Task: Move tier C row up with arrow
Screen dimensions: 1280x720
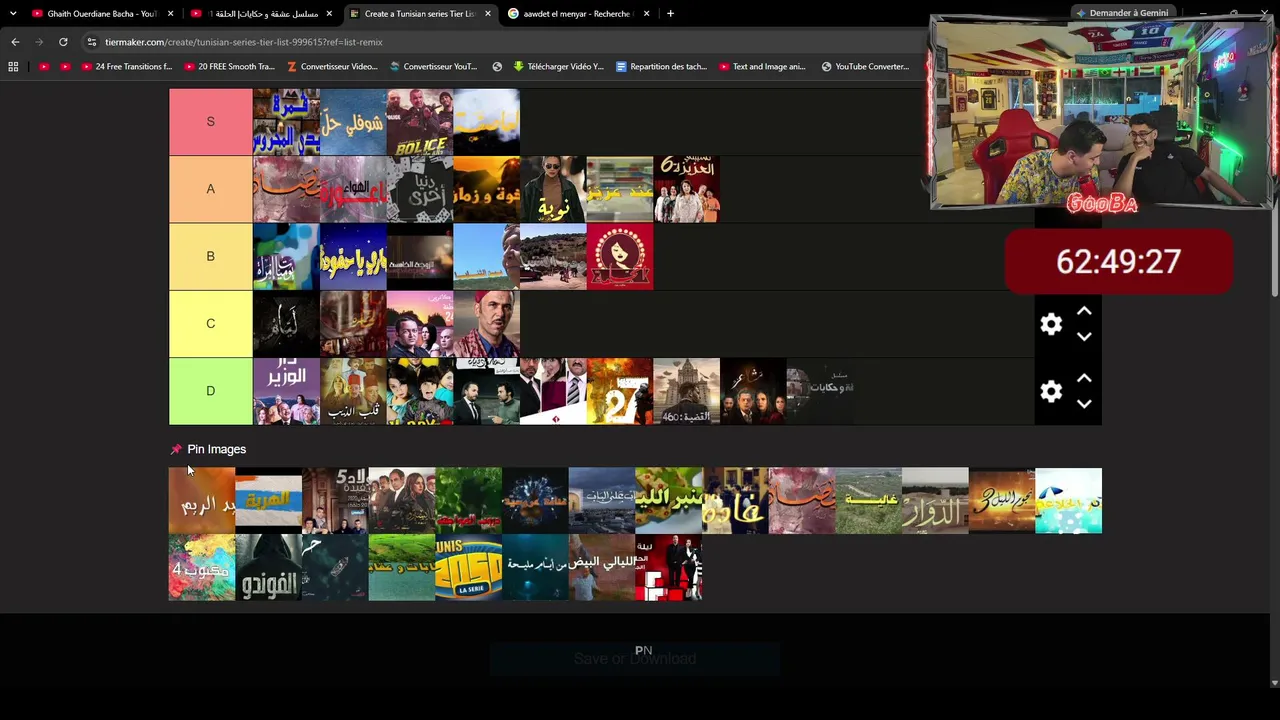Action: pyautogui.click(x=1084, y=311)
